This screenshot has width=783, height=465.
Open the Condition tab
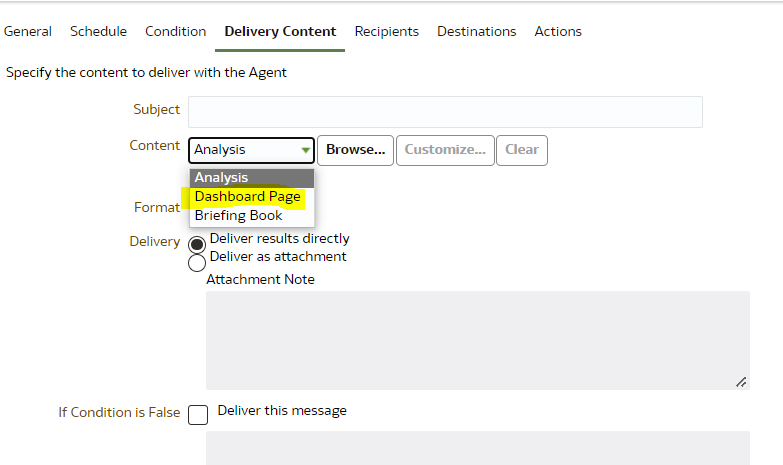tap(175, 31)
